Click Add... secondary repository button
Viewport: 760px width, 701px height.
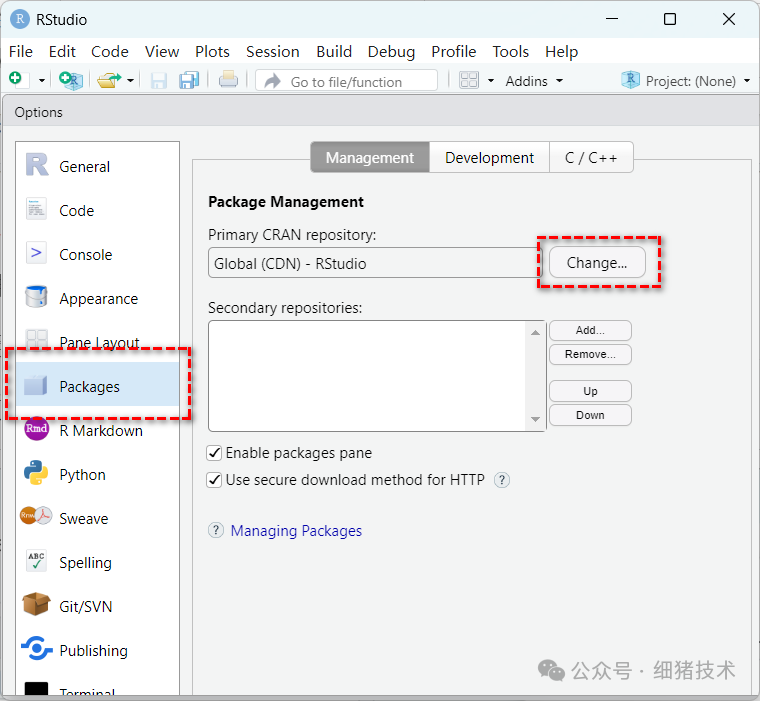coord(590,330)
